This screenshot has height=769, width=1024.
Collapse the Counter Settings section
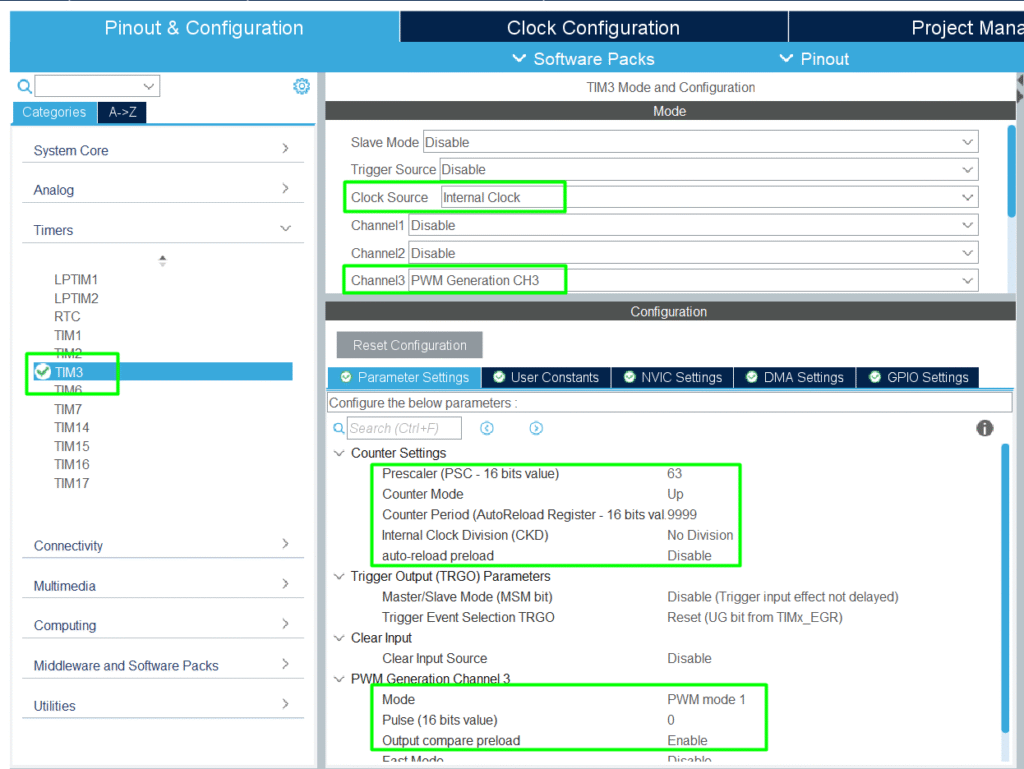click(x=338, y=453)
